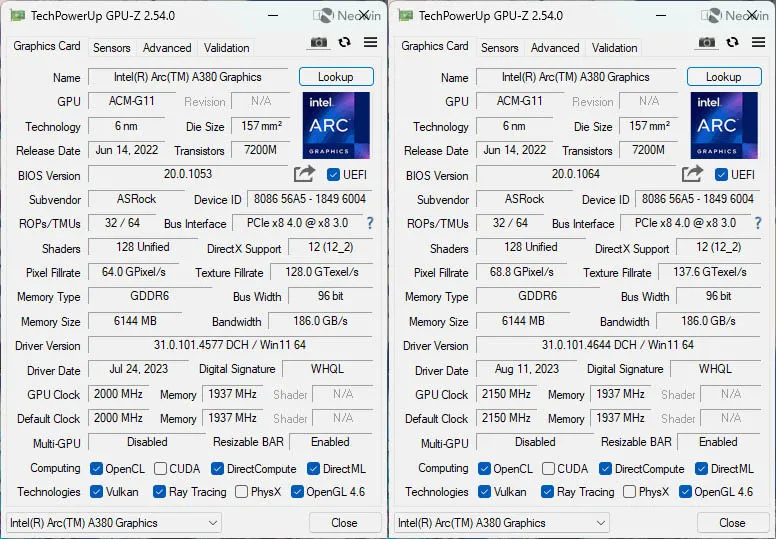Click the BIOS export share icon in left window
The image size is (776, 539).
tap(304, 174)
